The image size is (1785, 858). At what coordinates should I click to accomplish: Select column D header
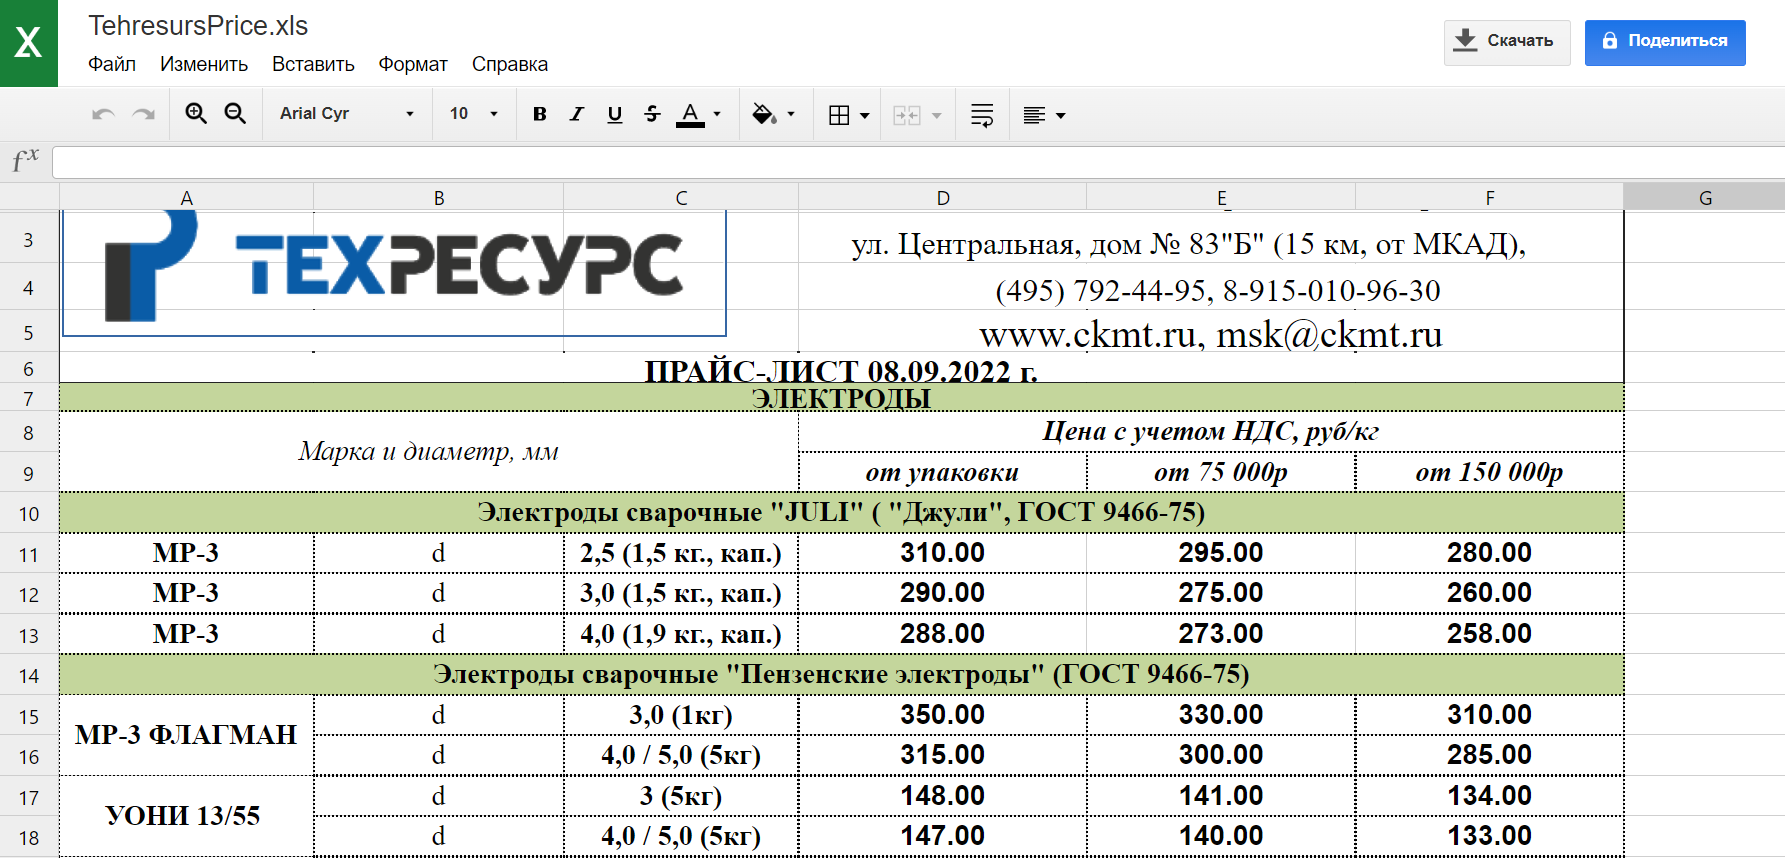pos(943,197)
